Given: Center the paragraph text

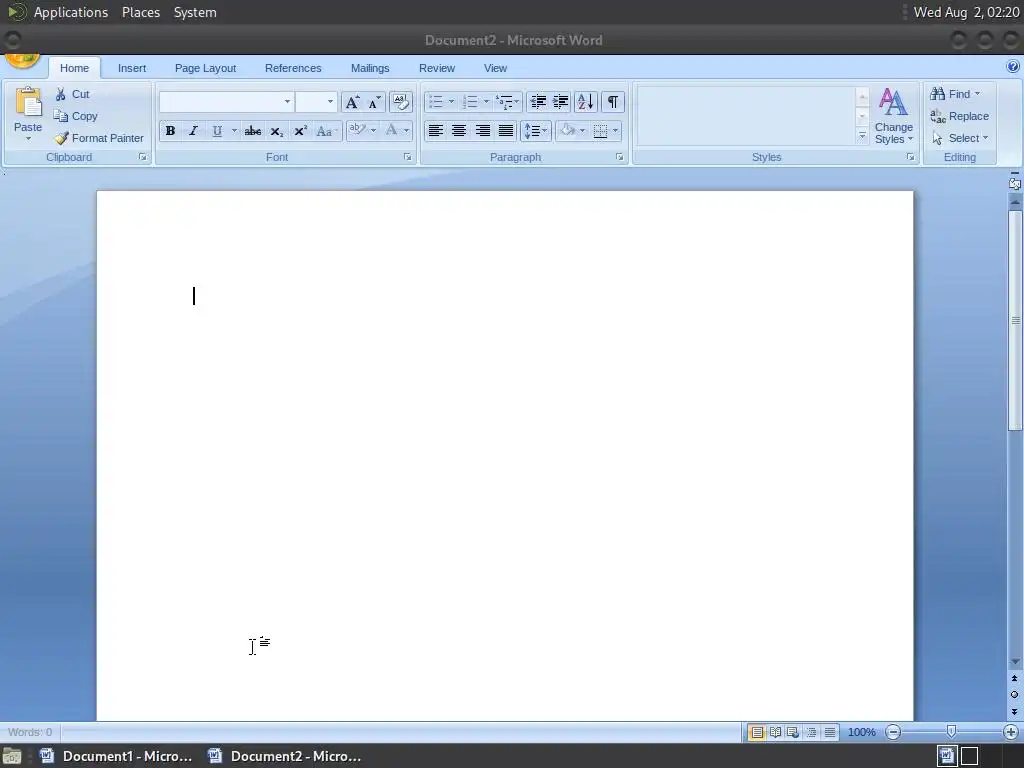Looking at the screenshot, I should (459, 131).
